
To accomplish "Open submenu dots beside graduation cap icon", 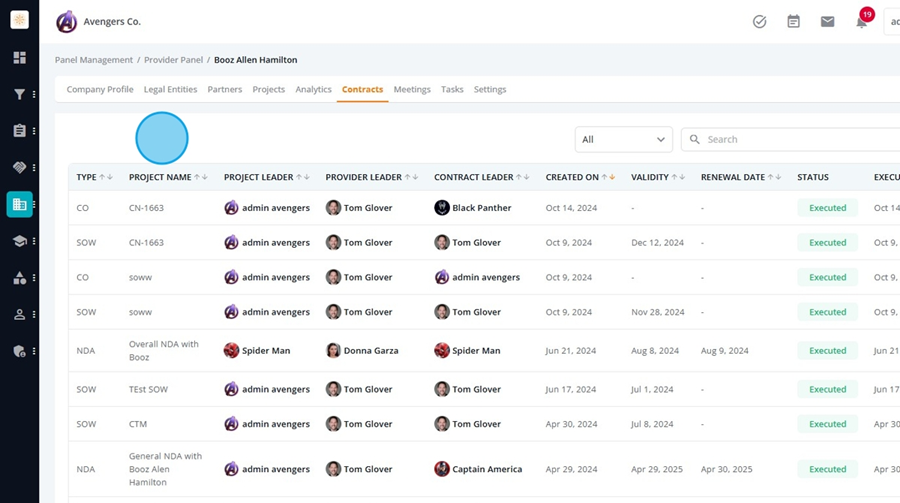I will (x=34, y=241).
